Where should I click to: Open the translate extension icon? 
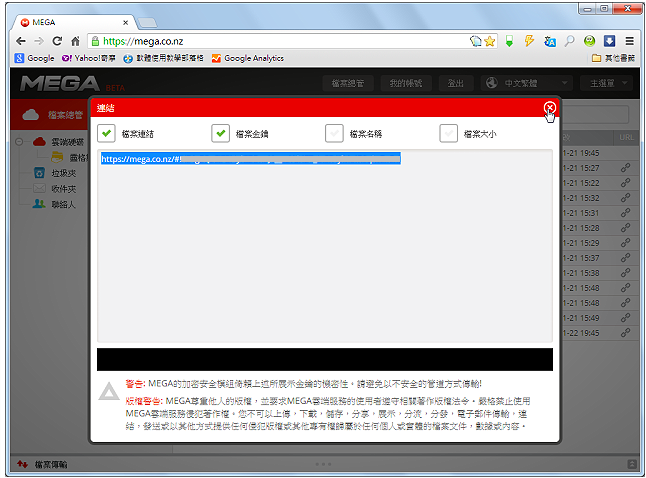[550, 41]
